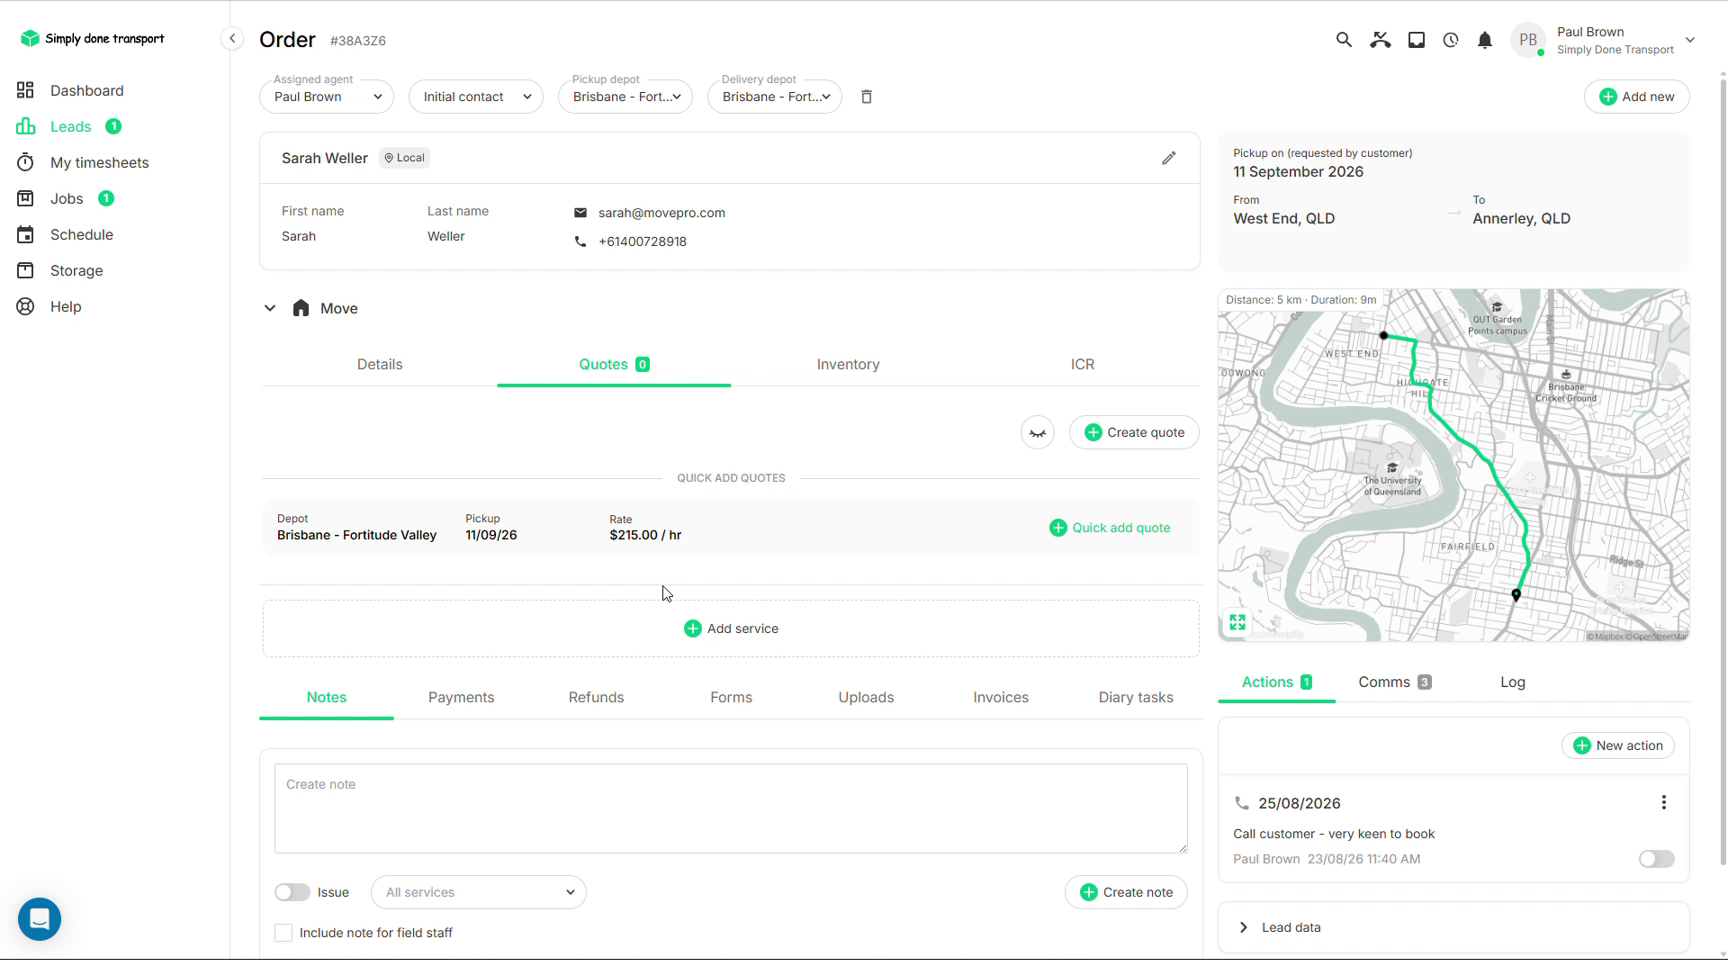Switch to the Log tab
1728x960 pixels.
(1513, 682)
